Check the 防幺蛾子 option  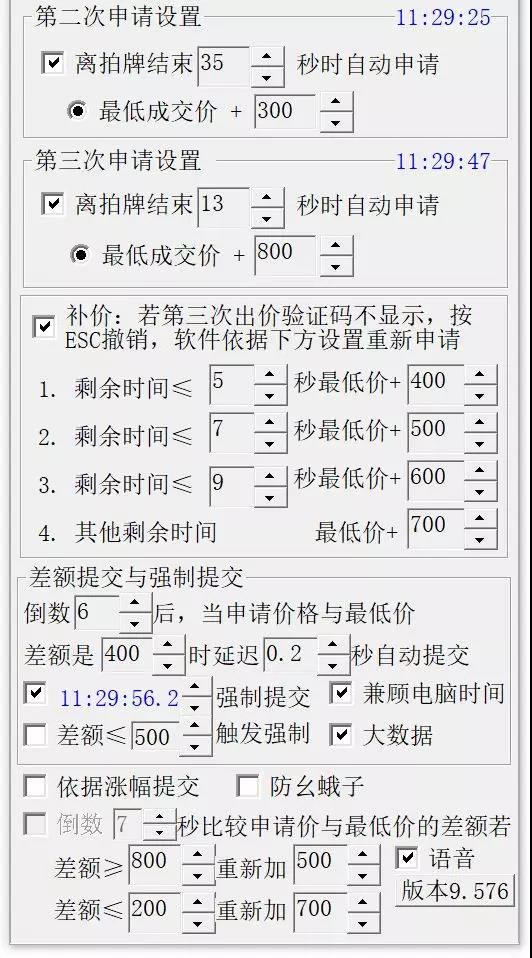248,787
